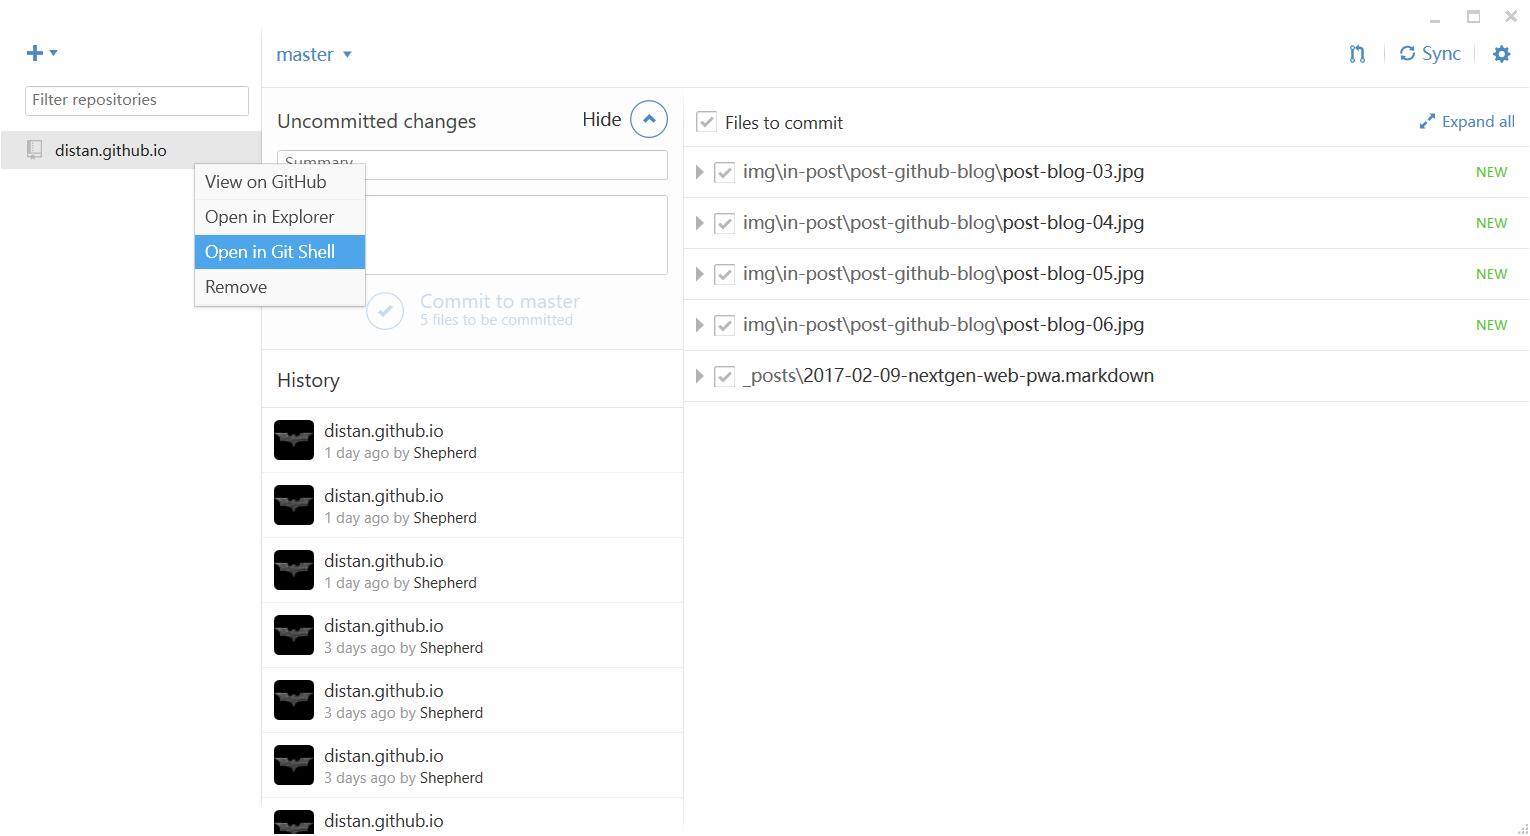Uncheck the nextgen-web-pwa.markdown file checkbox
1530x836 pixels.
[724, 376]
